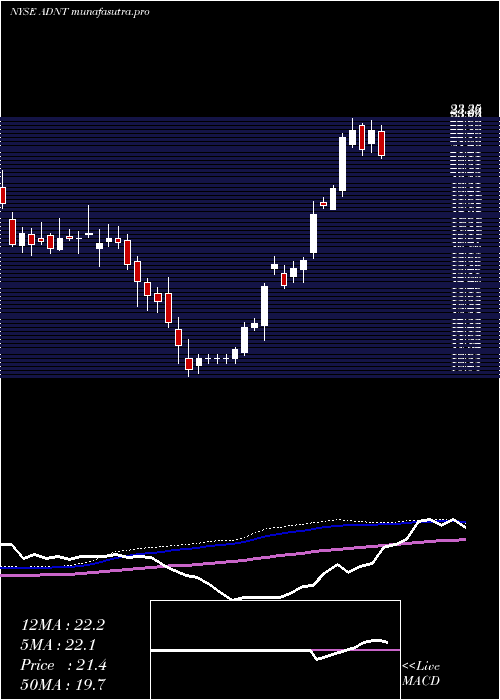Click the Price : 21.4 readout

[63, 665]
